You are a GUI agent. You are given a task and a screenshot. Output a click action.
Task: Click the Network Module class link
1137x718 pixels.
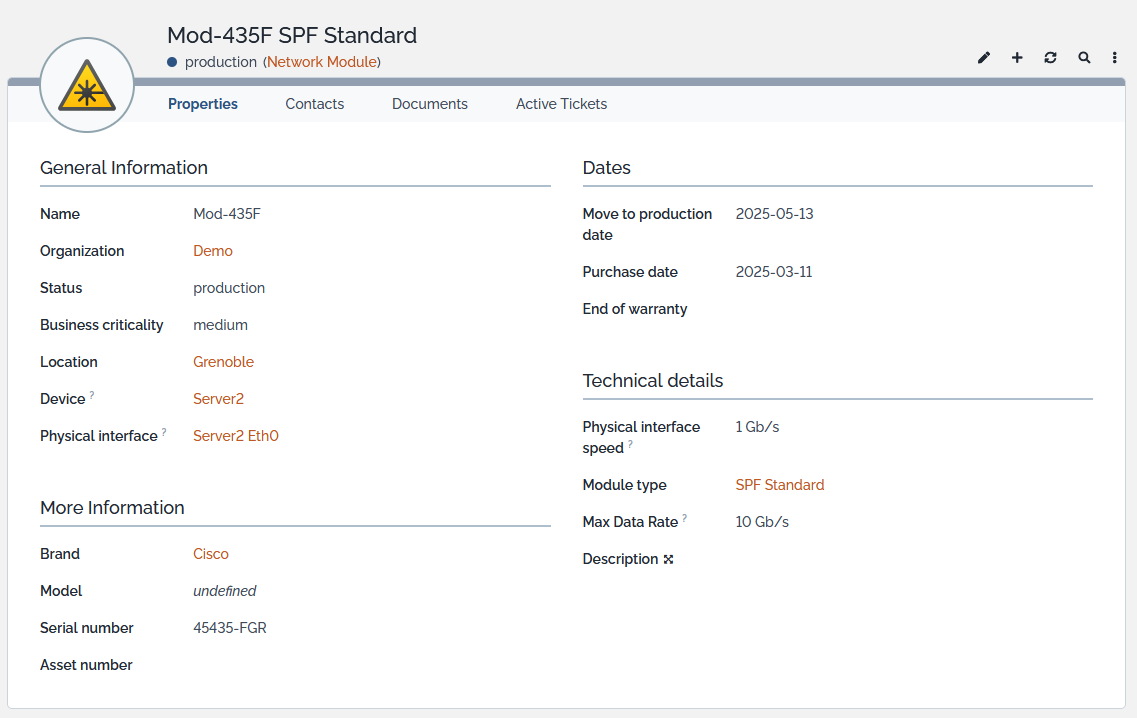322,62
